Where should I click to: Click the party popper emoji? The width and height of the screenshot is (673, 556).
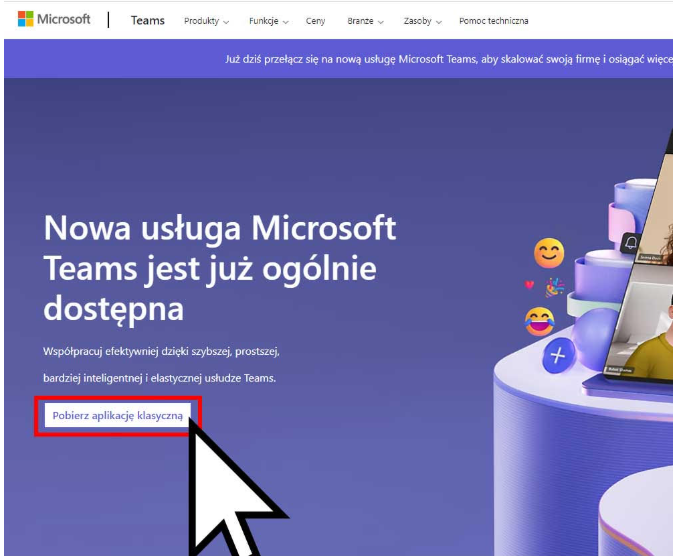(555, 288)
